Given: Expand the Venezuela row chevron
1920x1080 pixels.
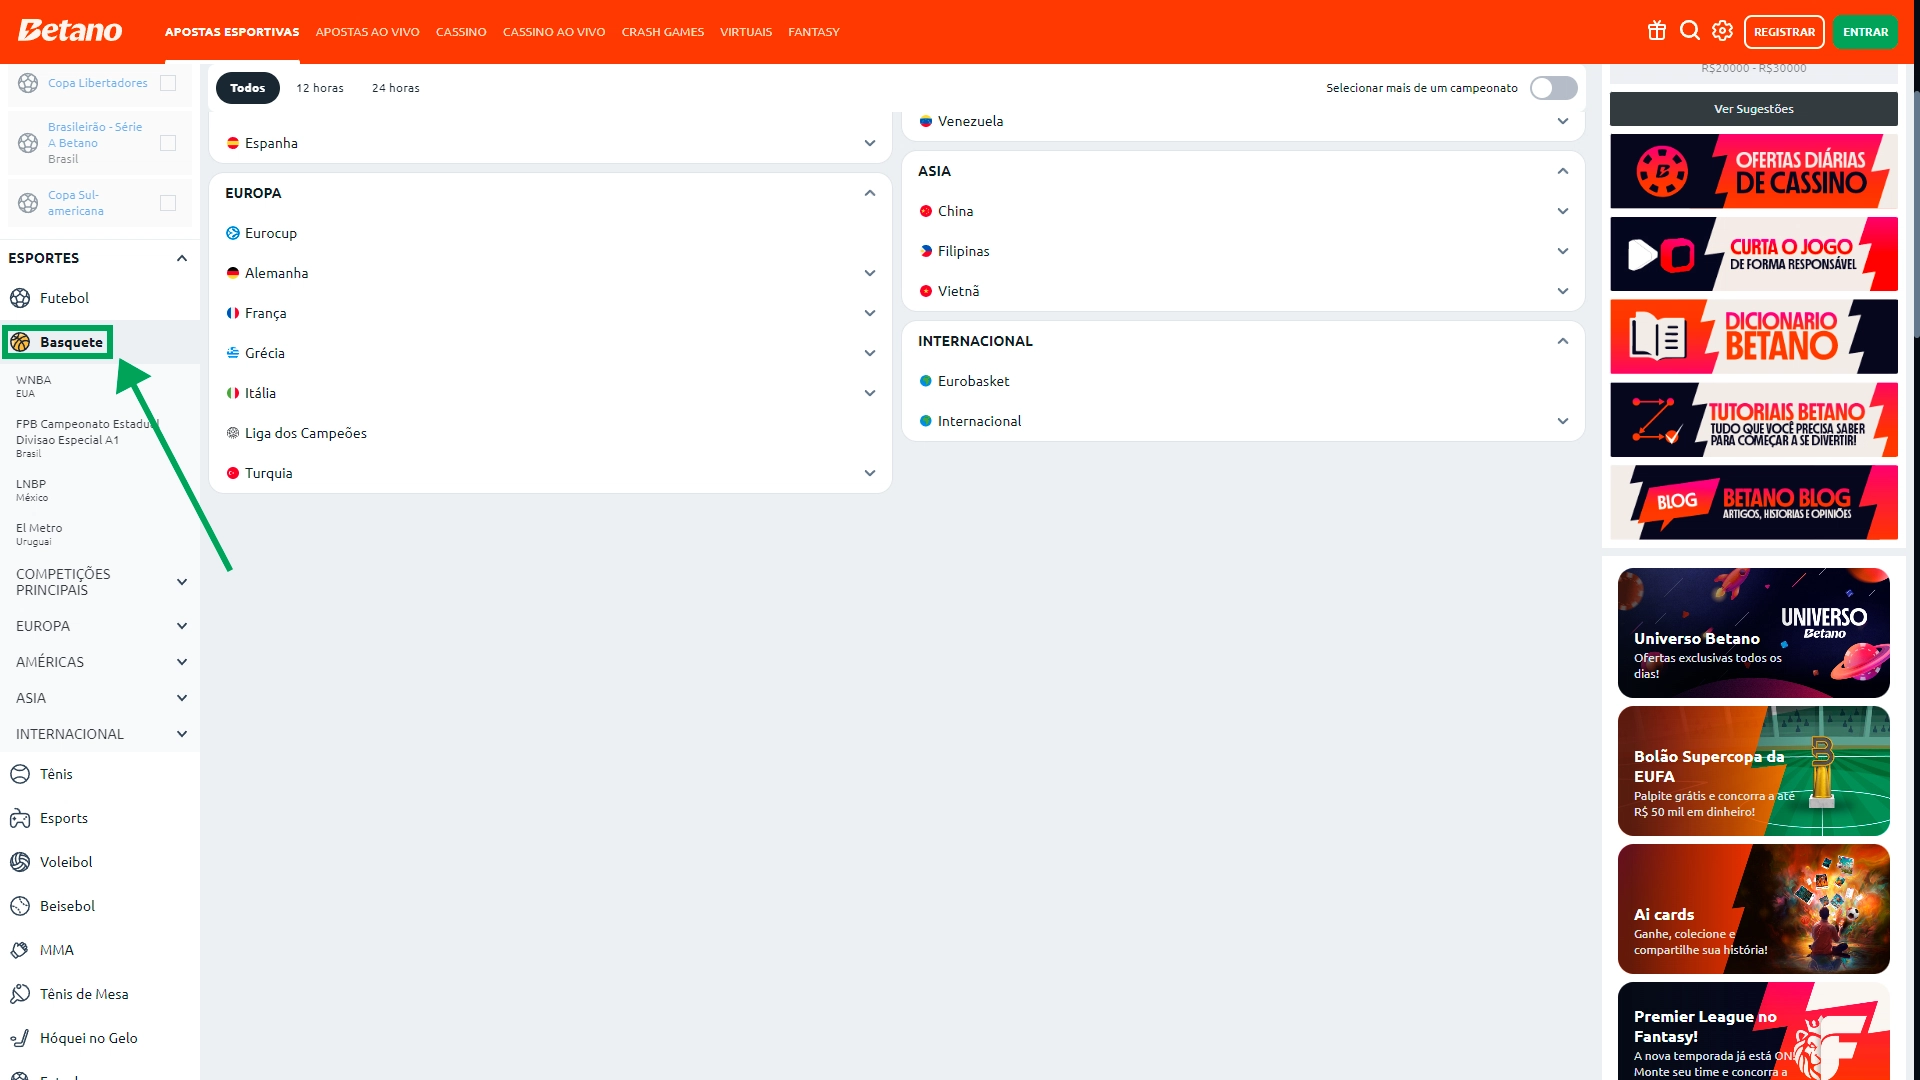Looking at the screenshot, I should click(1563, 121).
